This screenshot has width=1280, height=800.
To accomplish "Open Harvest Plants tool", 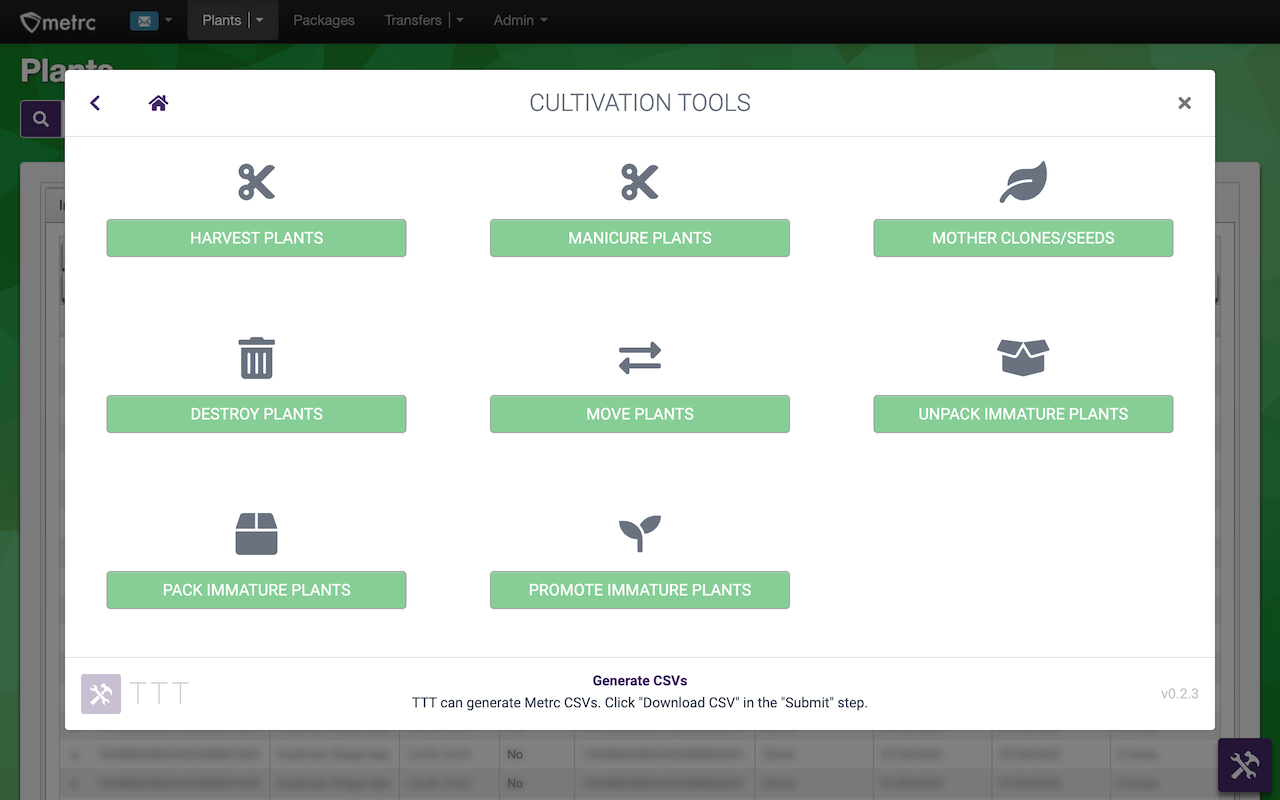I will point(256,238).
